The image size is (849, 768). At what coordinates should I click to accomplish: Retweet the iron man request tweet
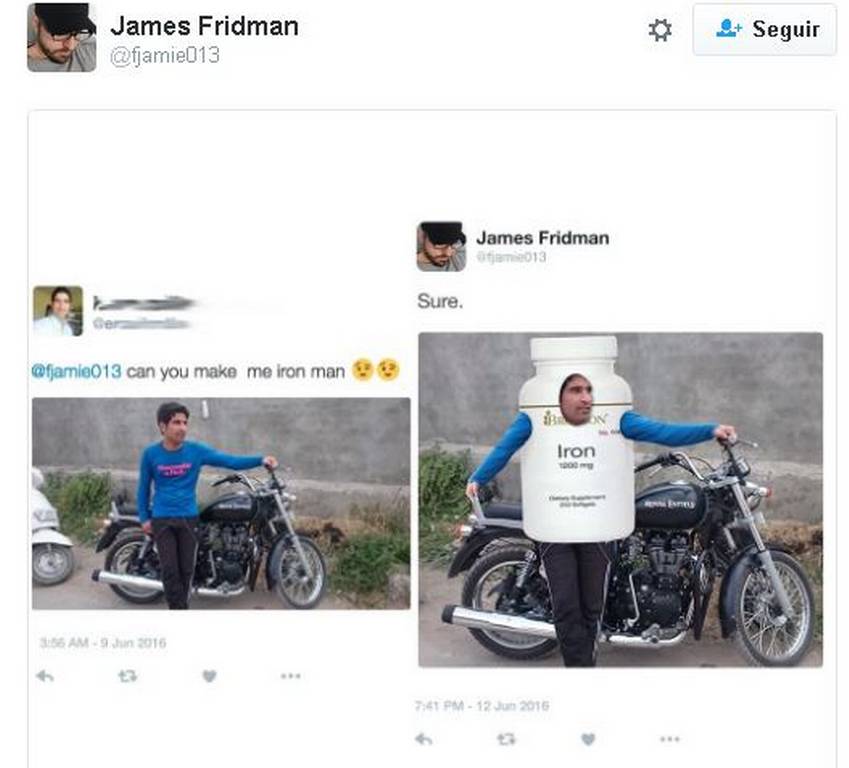pyautogui.click(x=127, y=676)
